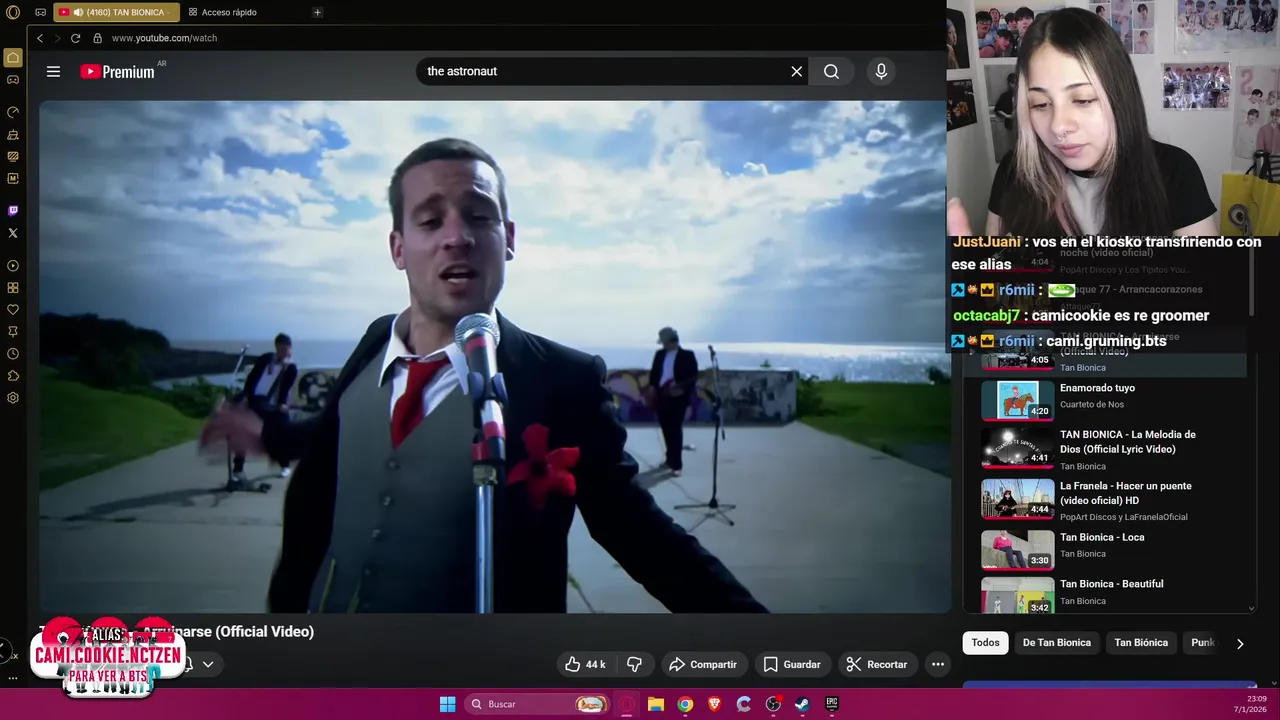This screenshot has width=1280, height=720.
Task: Click the Loca thumbnail 3:30
Action: coord(1017,549)
